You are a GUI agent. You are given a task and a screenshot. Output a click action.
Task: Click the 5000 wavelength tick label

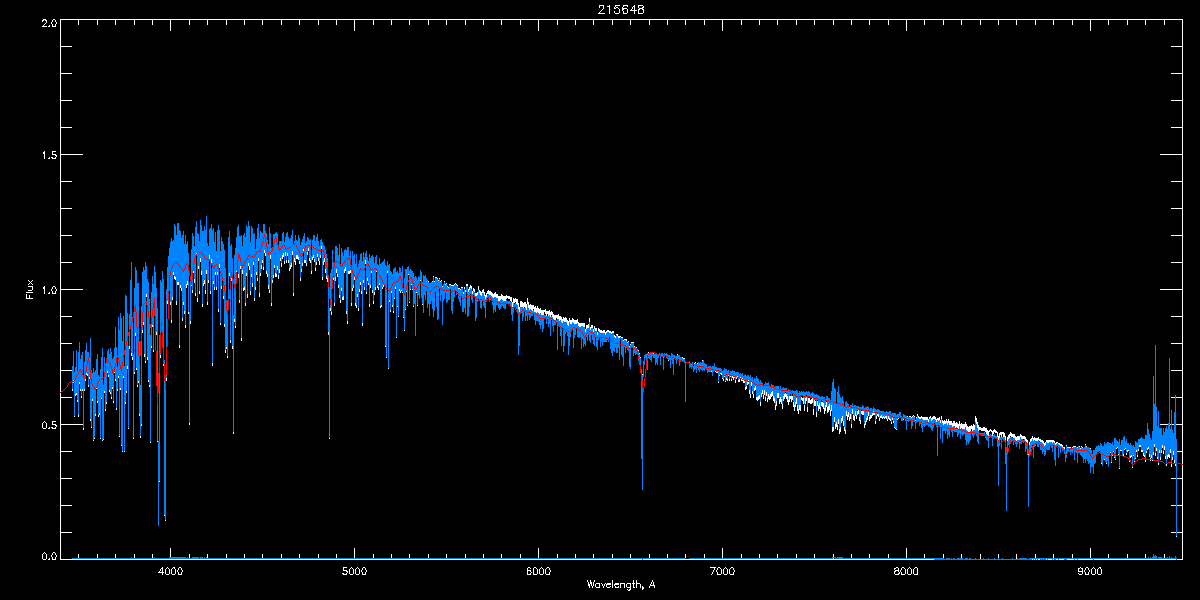(354, 571)
